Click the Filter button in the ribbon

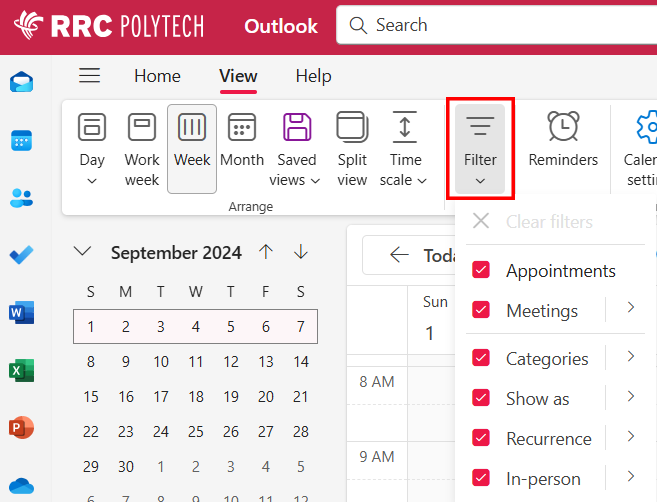[480, 148]
